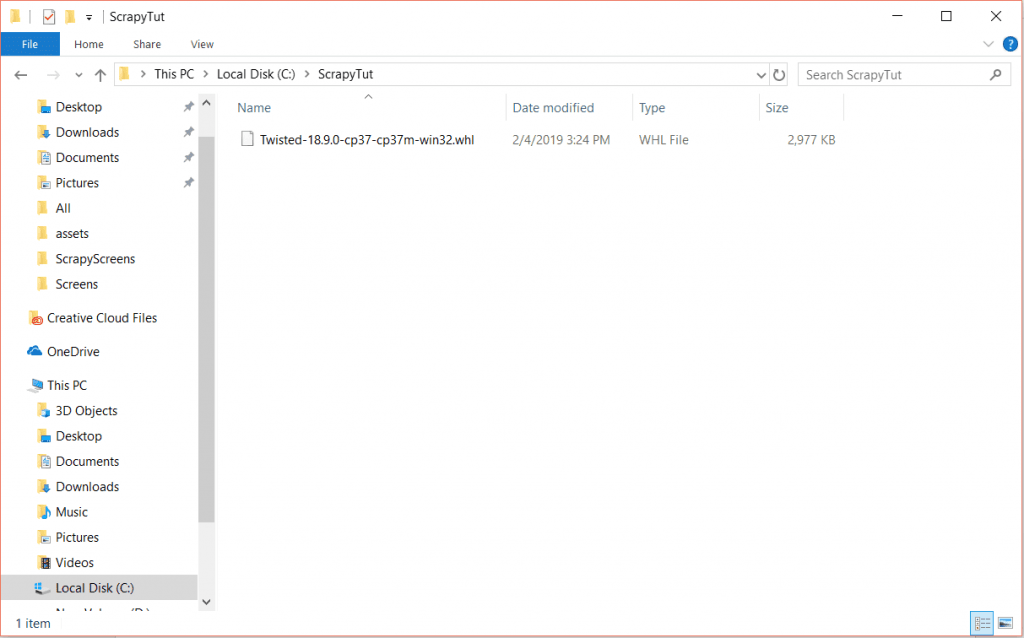Open pinned Documents in Quick access
This screenshot has height=638, width=1024.
[x=87, y=157]
